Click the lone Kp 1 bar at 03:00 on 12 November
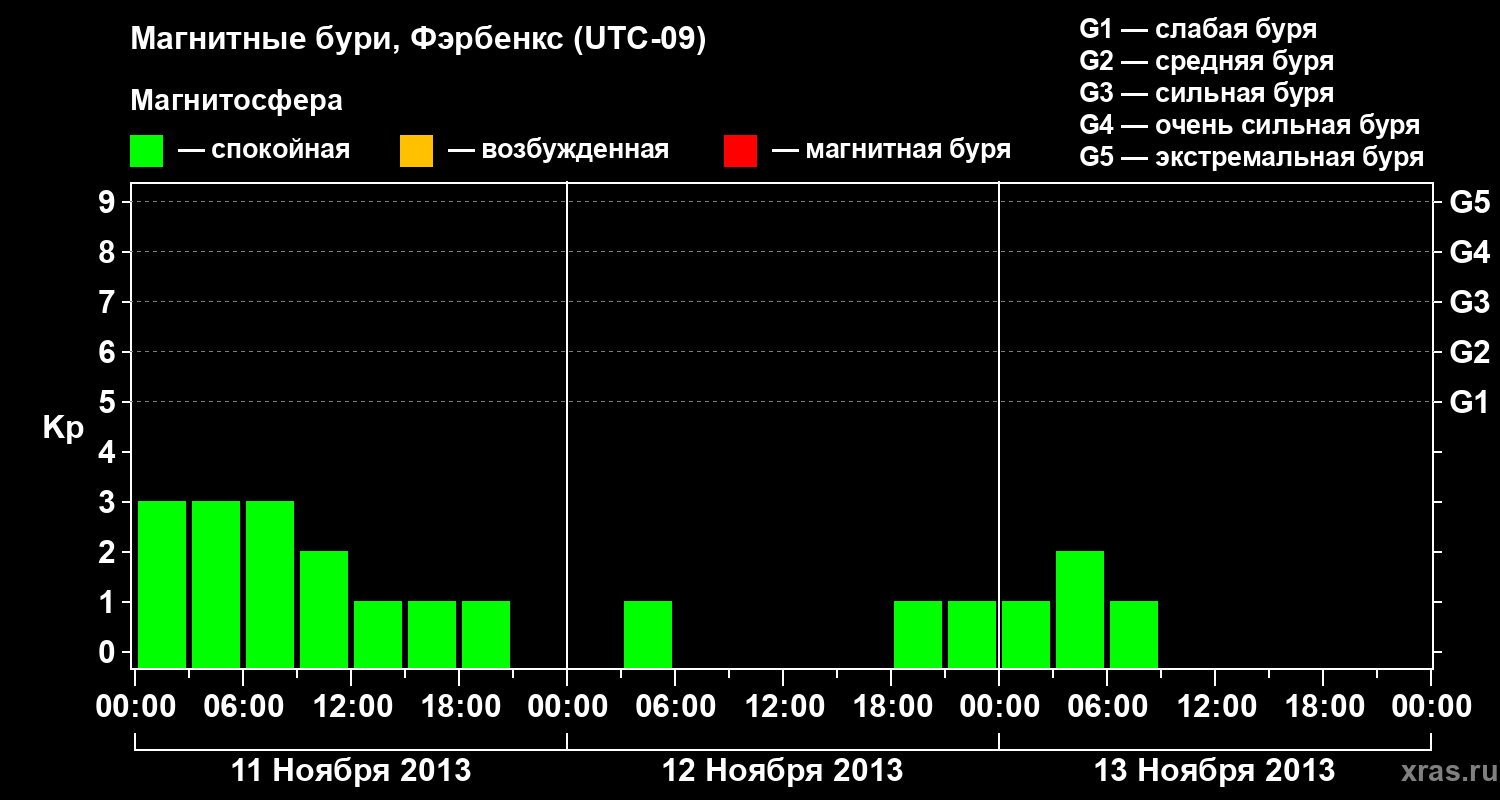The image size is (1500, 800). pos(648,634)
